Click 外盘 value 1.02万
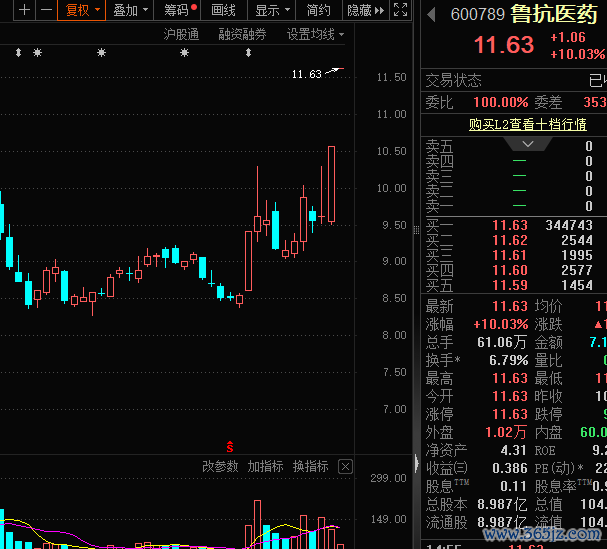Image resolution: width=607 pixels, height=549 pixels. (506, 432)
